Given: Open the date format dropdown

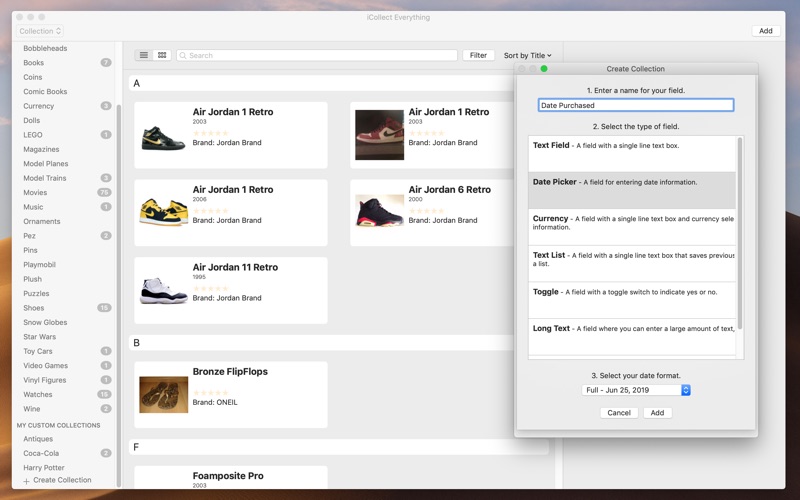Looking at the screenshot, I should pos(636,390).
